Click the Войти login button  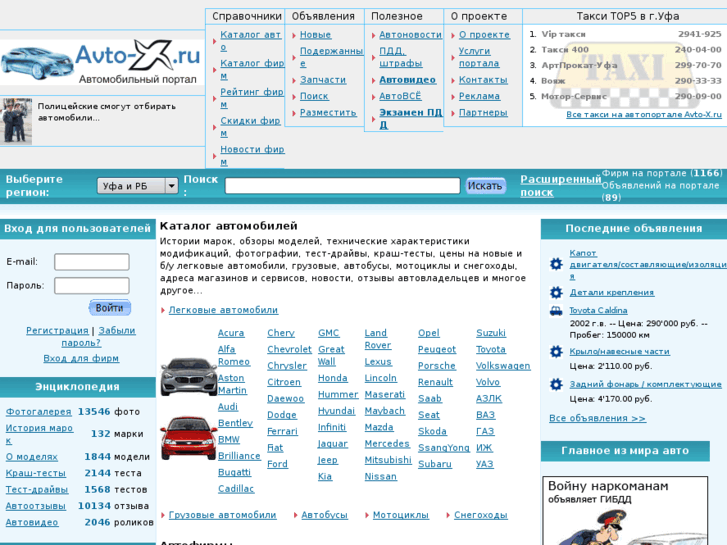(x=110, y=308)
